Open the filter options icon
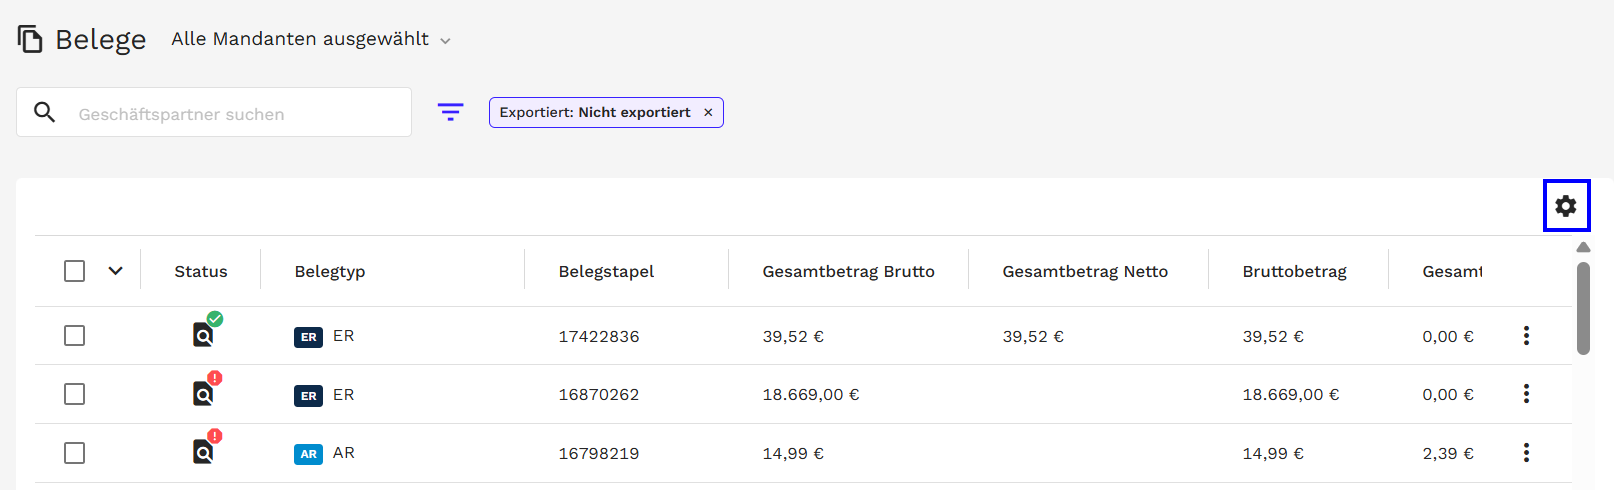This screenshot has height=490, width=1614. click(451, 112)
